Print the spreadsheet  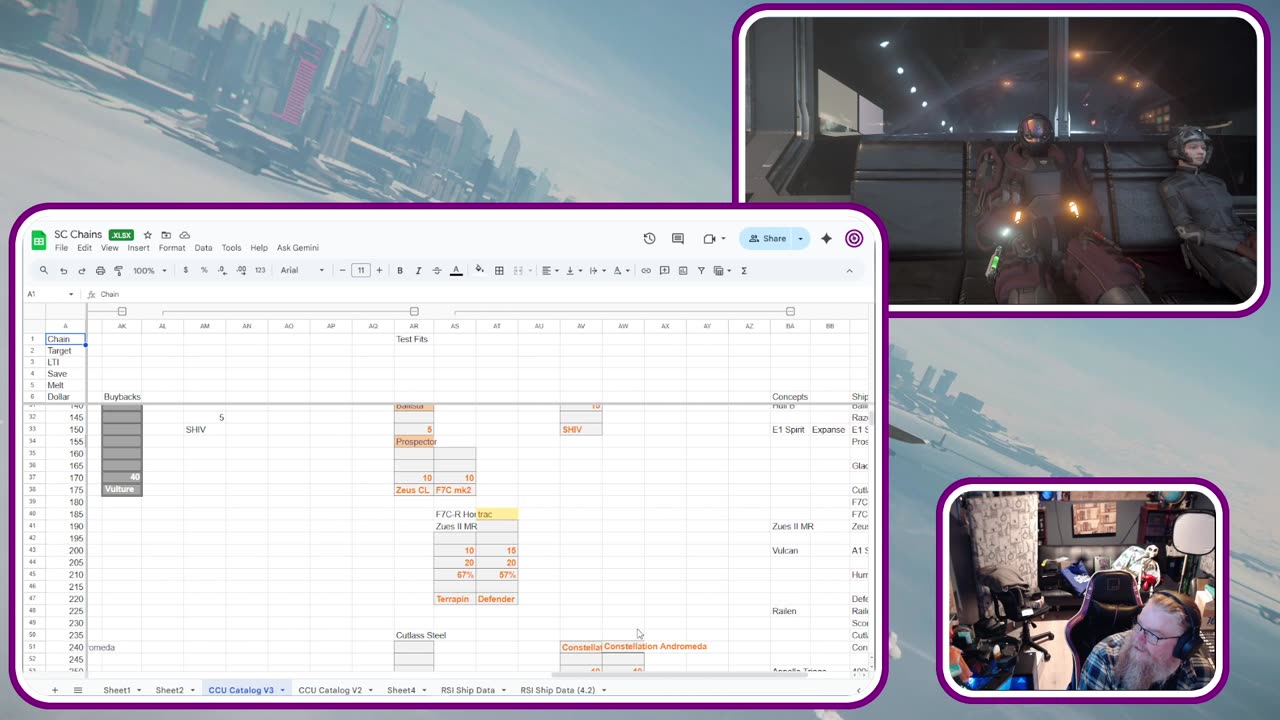point(100,271)
